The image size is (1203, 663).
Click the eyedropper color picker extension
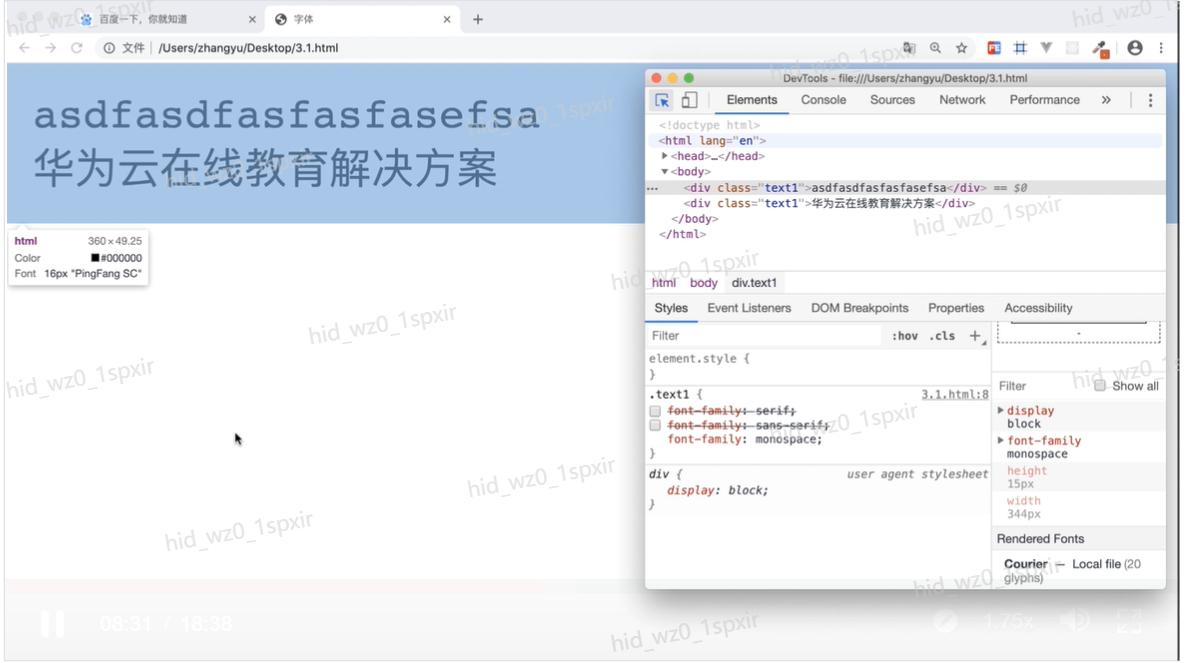coord(1100,48)
